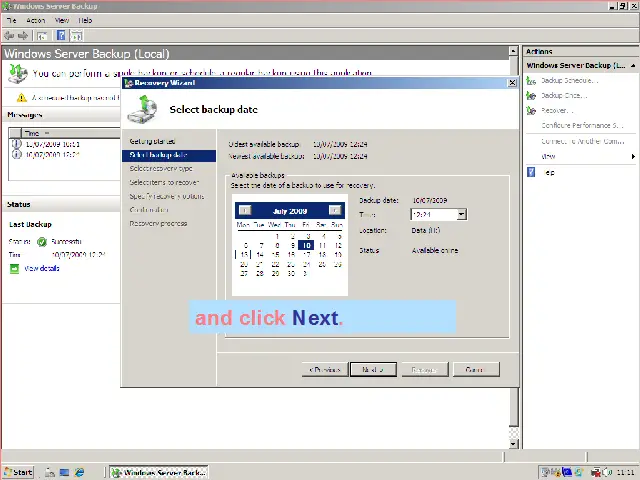Click the View details link under Last Backup

point(42,269)
